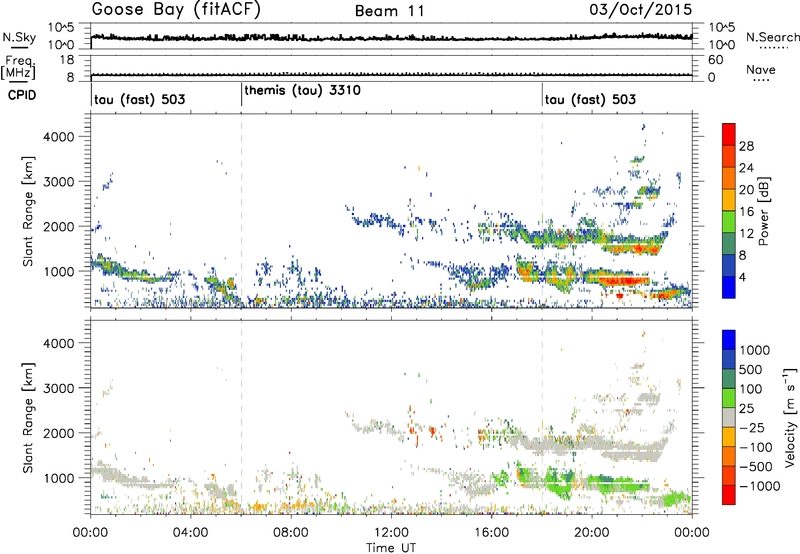Click the red segment at top of Power colorbar

(x=729, y=134)
